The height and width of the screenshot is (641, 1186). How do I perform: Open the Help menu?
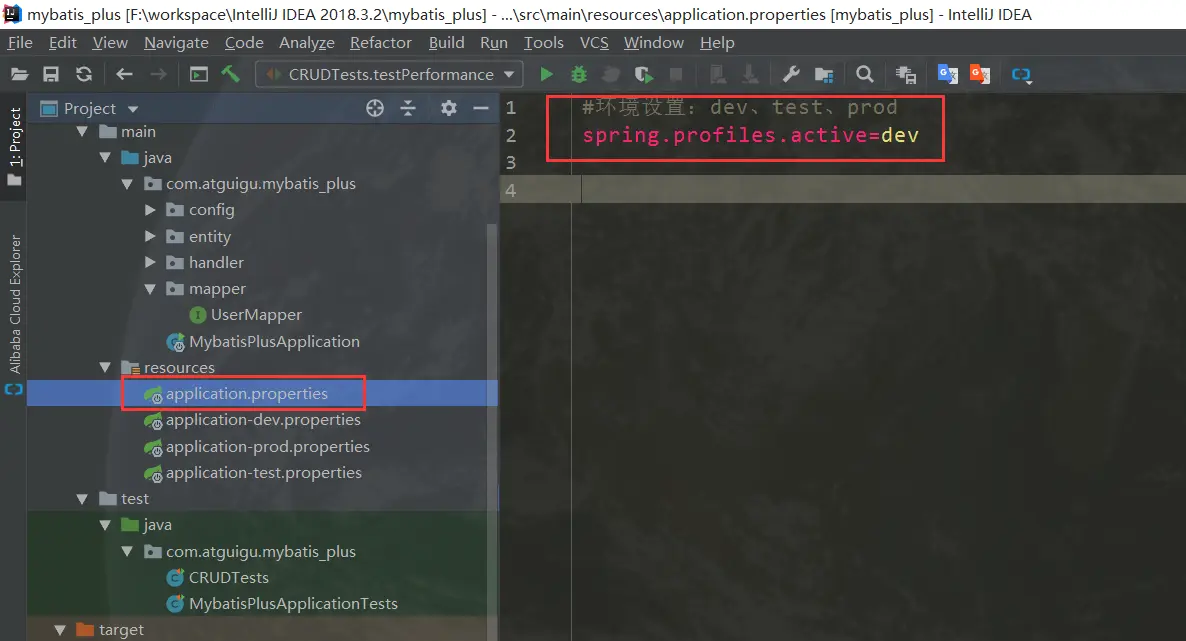point(717,42)
